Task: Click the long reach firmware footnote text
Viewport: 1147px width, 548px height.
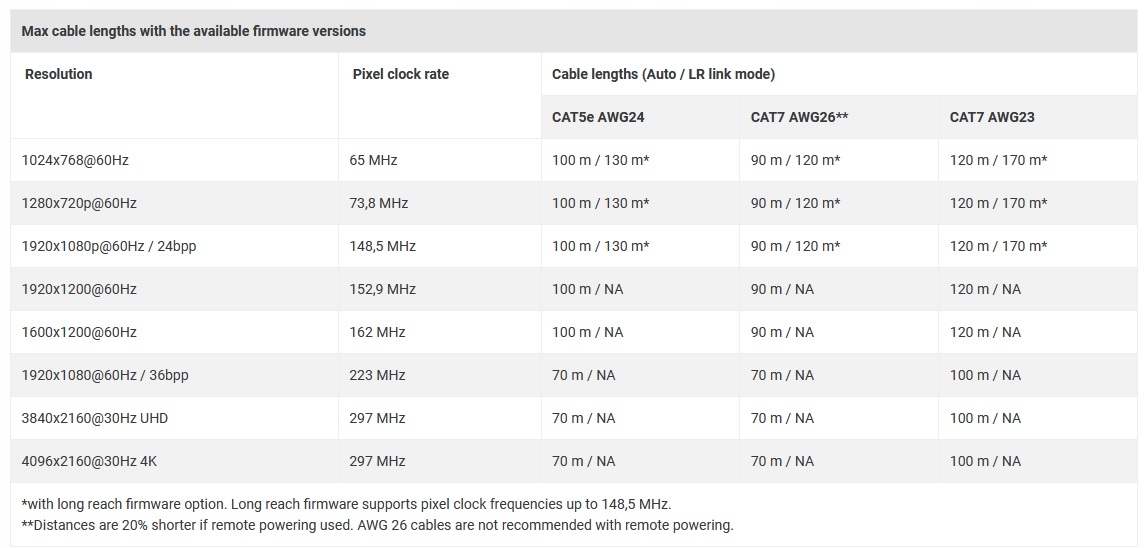Action: pyautogui.click(x=346, y=504)
